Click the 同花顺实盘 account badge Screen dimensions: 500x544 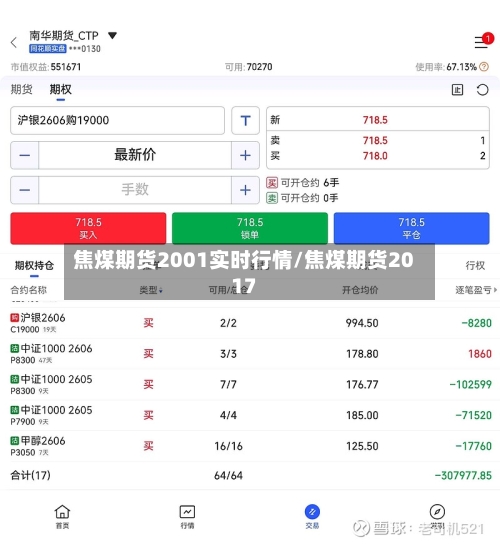tap(48, 49)
